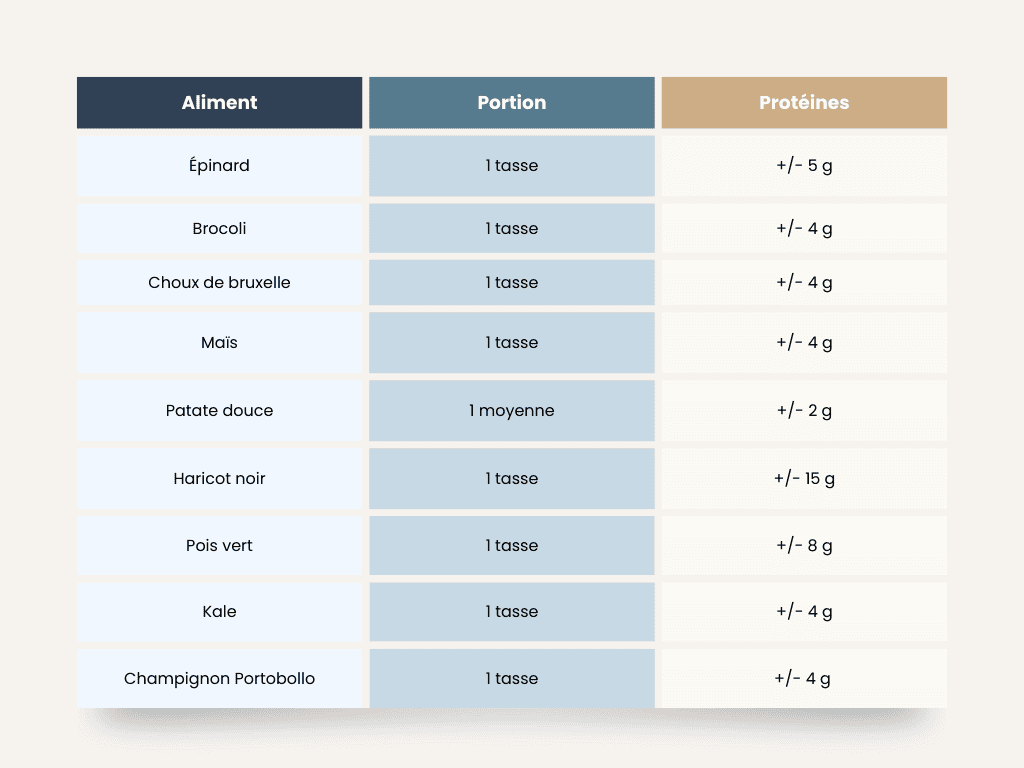The height and width of the screenshot is (768, 1024).
Task: Select the Patate douce cell
Action: (x=219, y=411)
